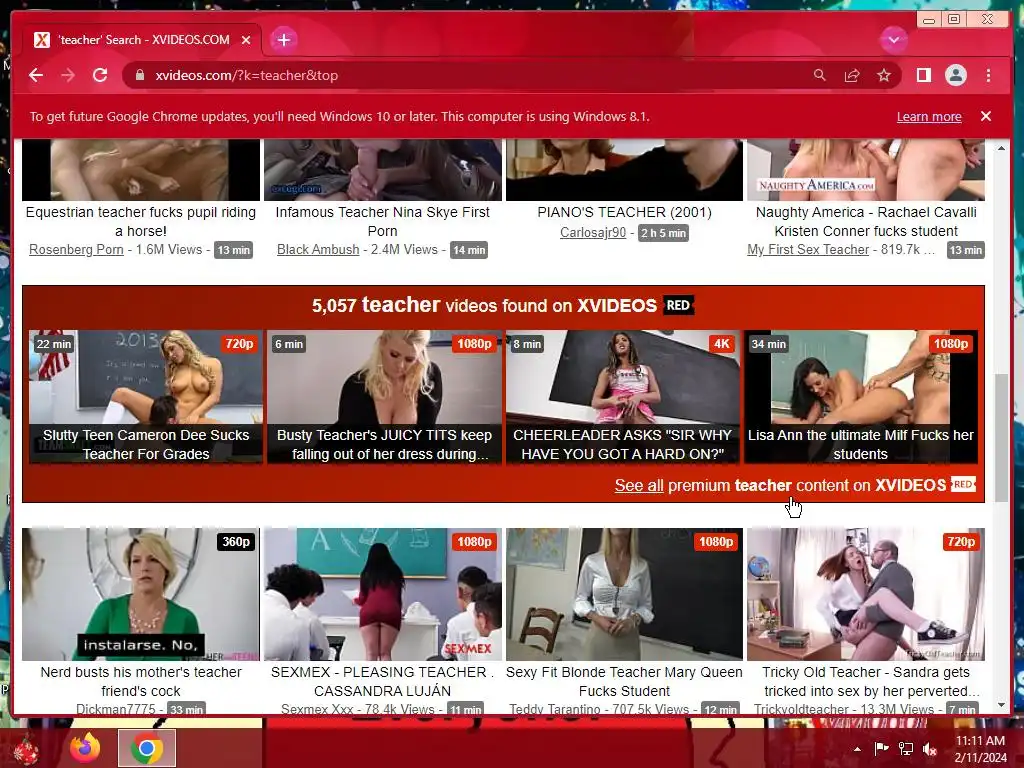
Task: Open the Rosenberg Porn uploader link
Action: tap(76, 249)
